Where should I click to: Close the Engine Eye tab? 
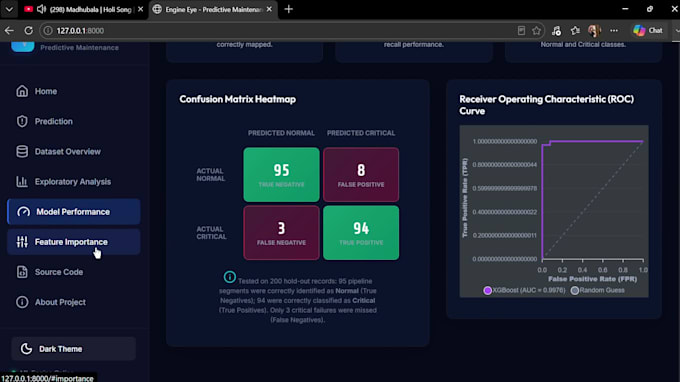pyautogui.click(x=269, y=9)
